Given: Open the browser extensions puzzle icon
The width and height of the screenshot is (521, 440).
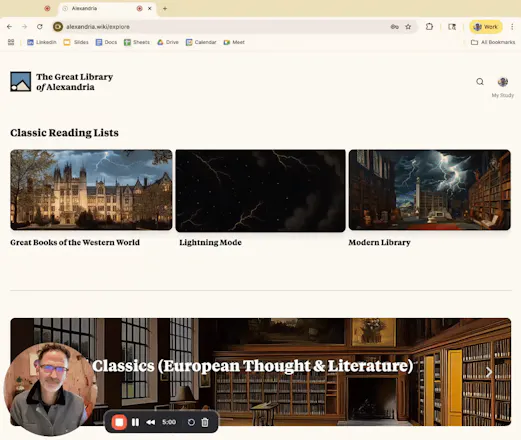Looking at the screenshot, I should [x=429, y=27].
